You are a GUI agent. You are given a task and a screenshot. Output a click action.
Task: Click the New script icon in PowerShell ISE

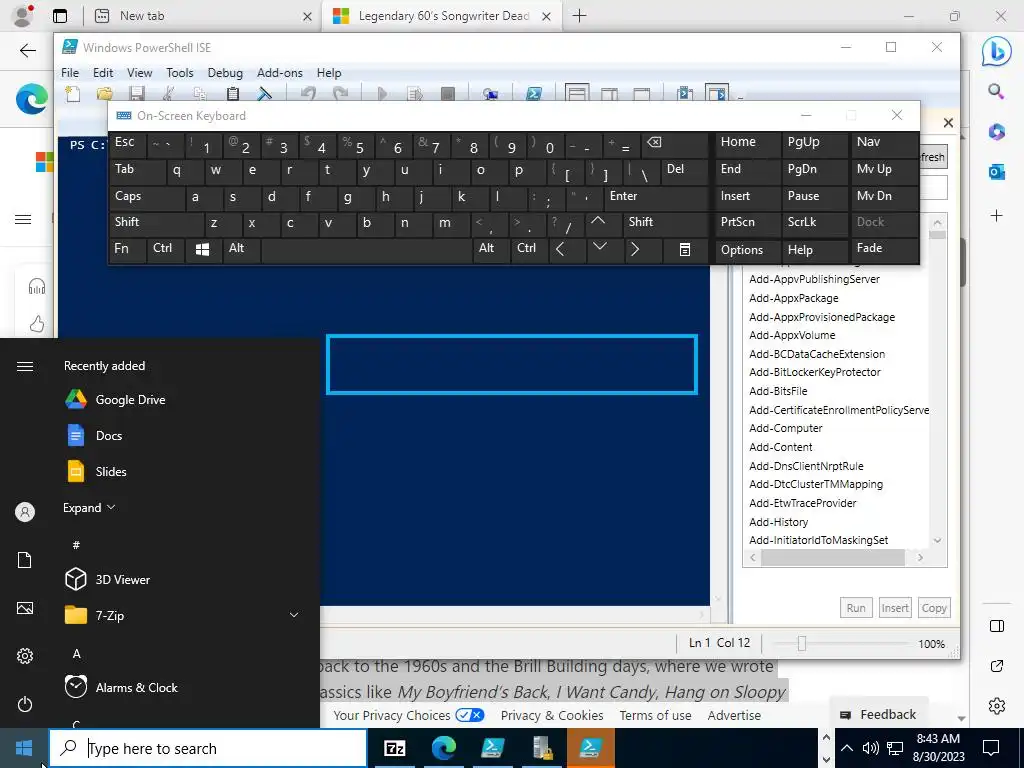coord(73,94)
